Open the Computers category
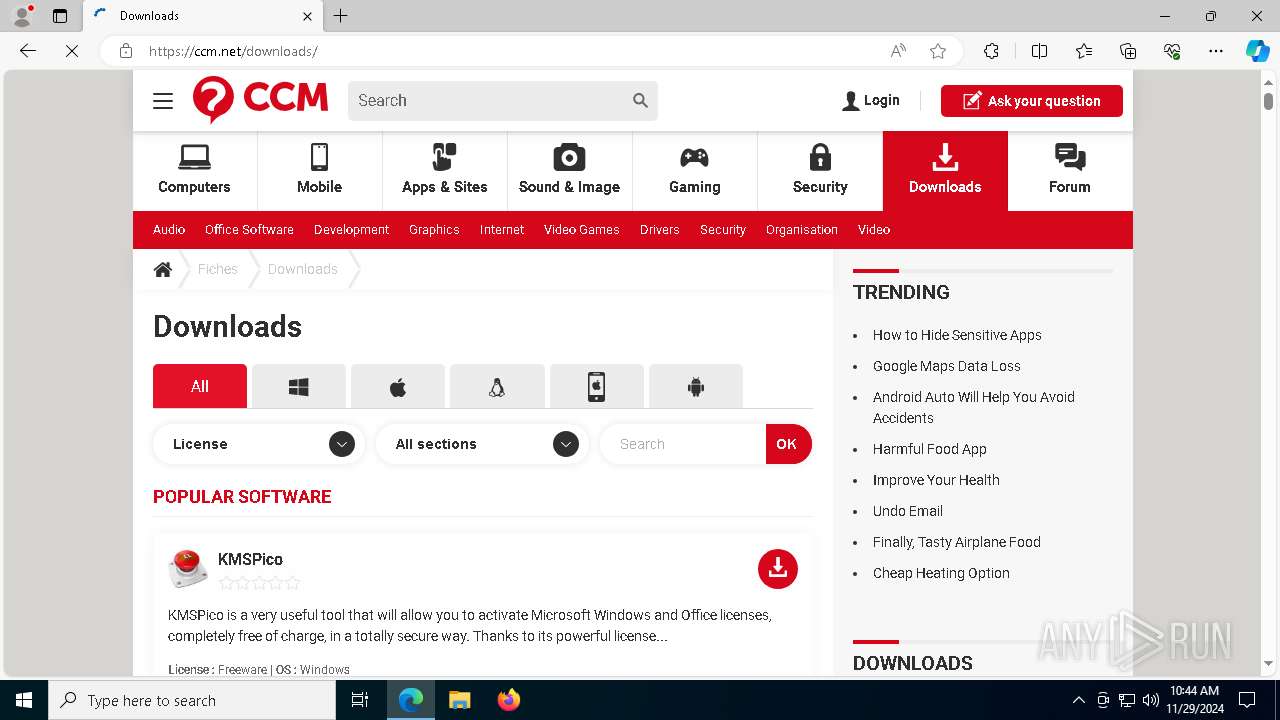Viewport: 1280px width, 720px height. [x=194, y=170]
